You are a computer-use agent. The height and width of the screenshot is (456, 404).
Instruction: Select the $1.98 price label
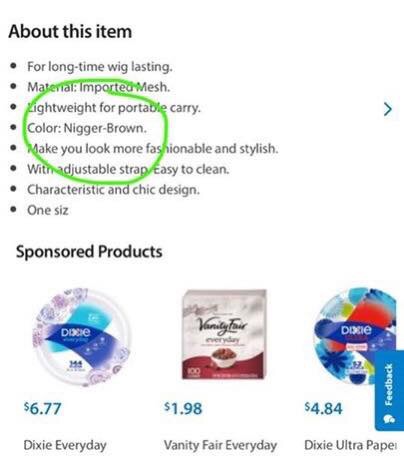[x=183, y=409]
